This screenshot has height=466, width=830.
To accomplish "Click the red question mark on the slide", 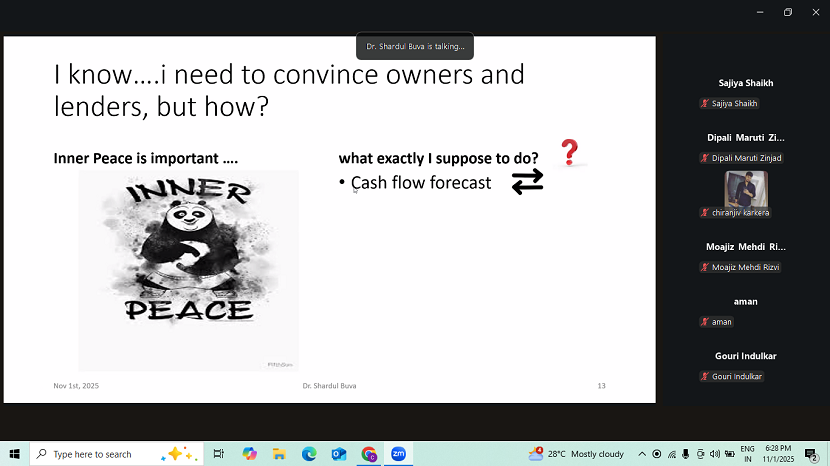I will coord(569,152).
